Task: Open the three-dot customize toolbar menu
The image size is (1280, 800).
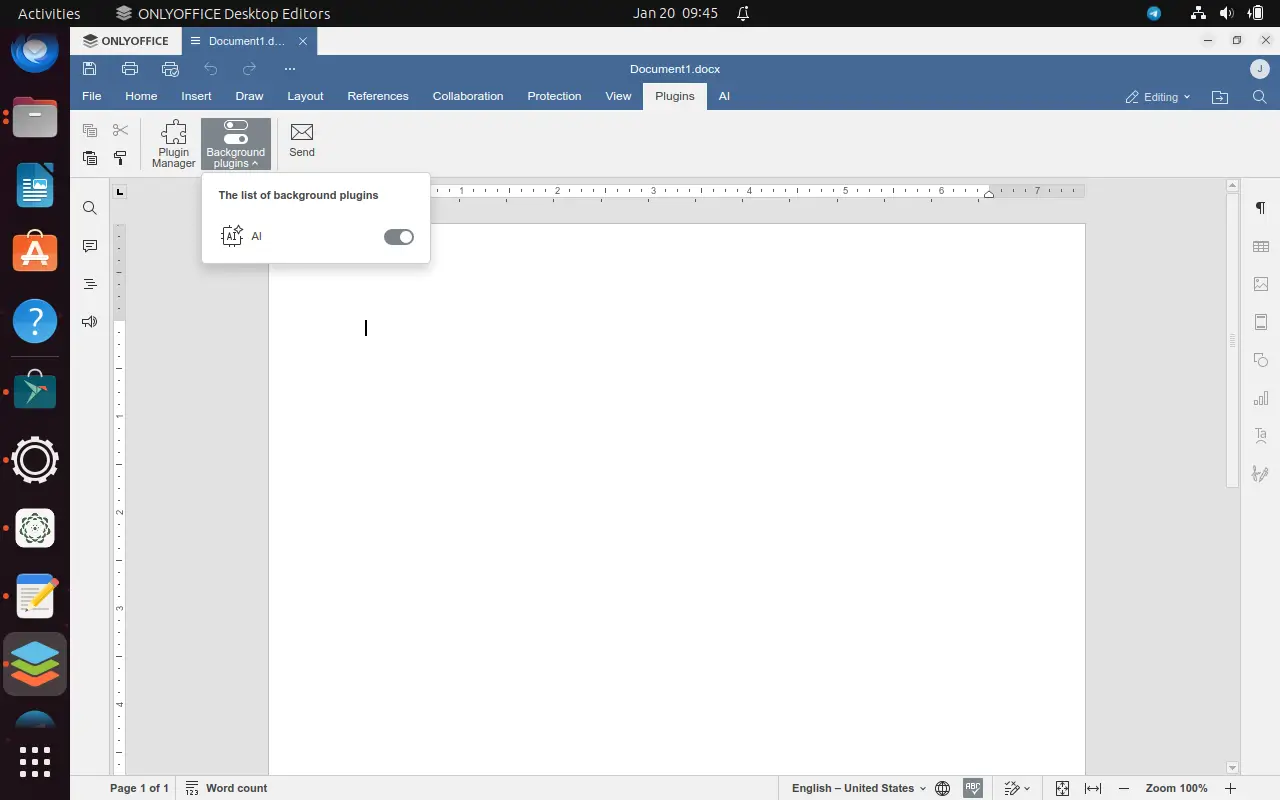Action: (x=290, y=69)
